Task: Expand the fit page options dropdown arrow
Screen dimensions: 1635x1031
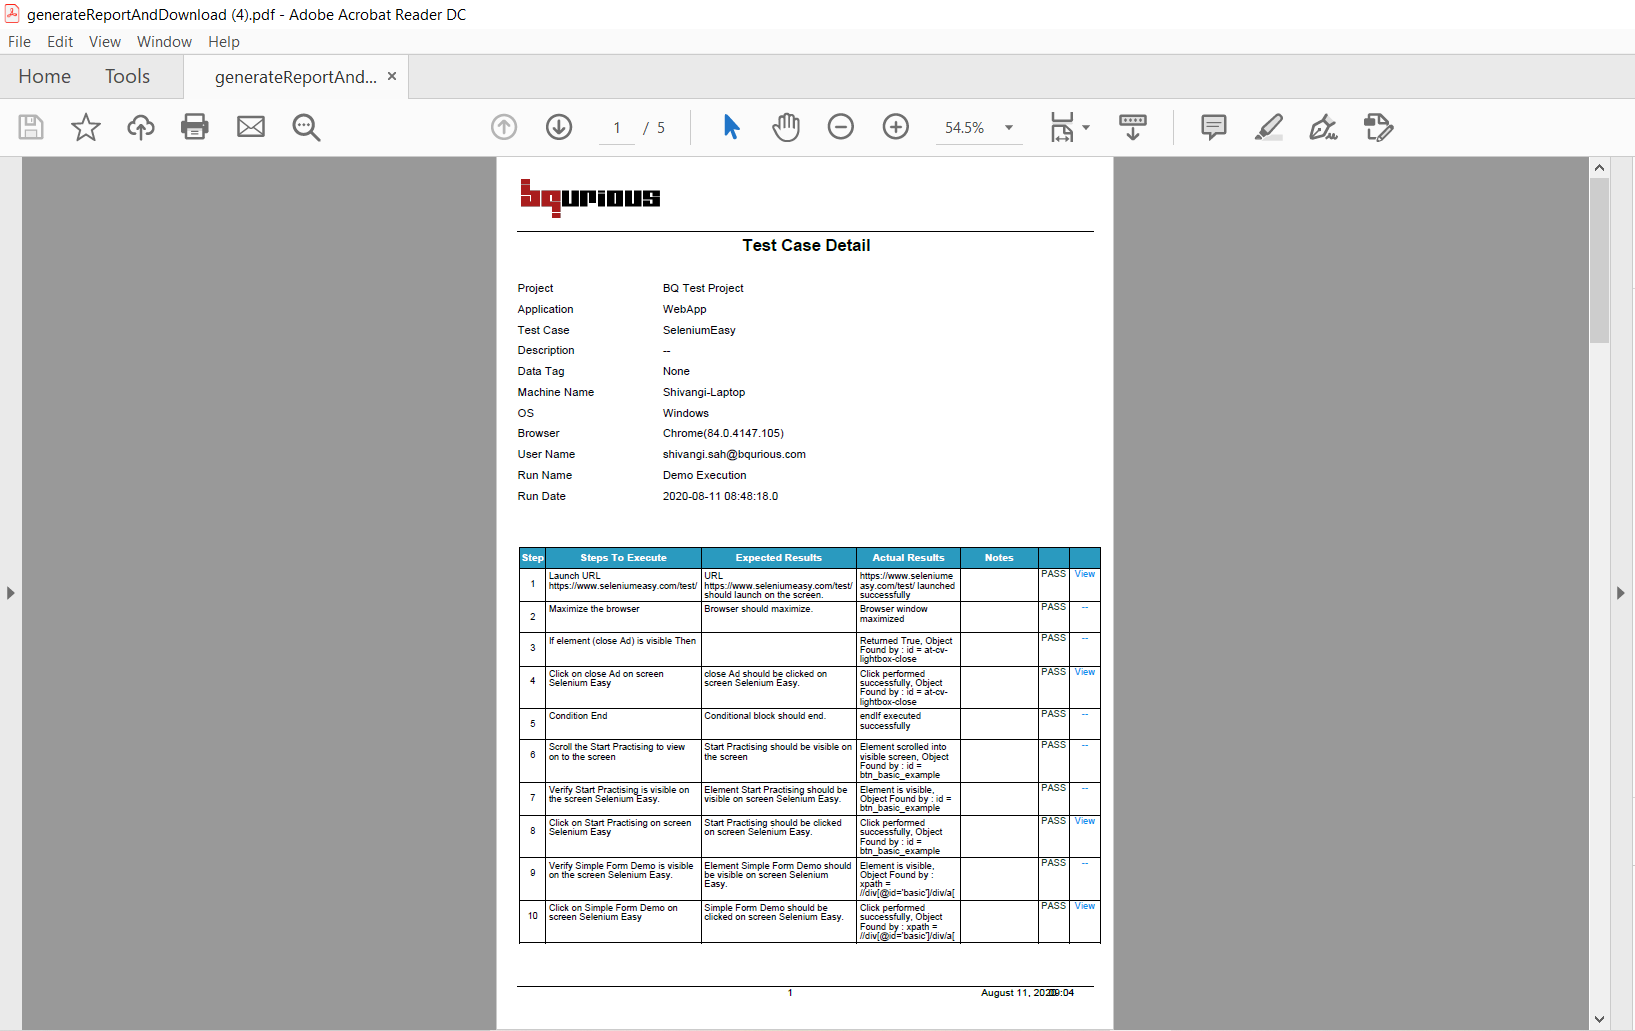Action: [x=1086, y=128]
